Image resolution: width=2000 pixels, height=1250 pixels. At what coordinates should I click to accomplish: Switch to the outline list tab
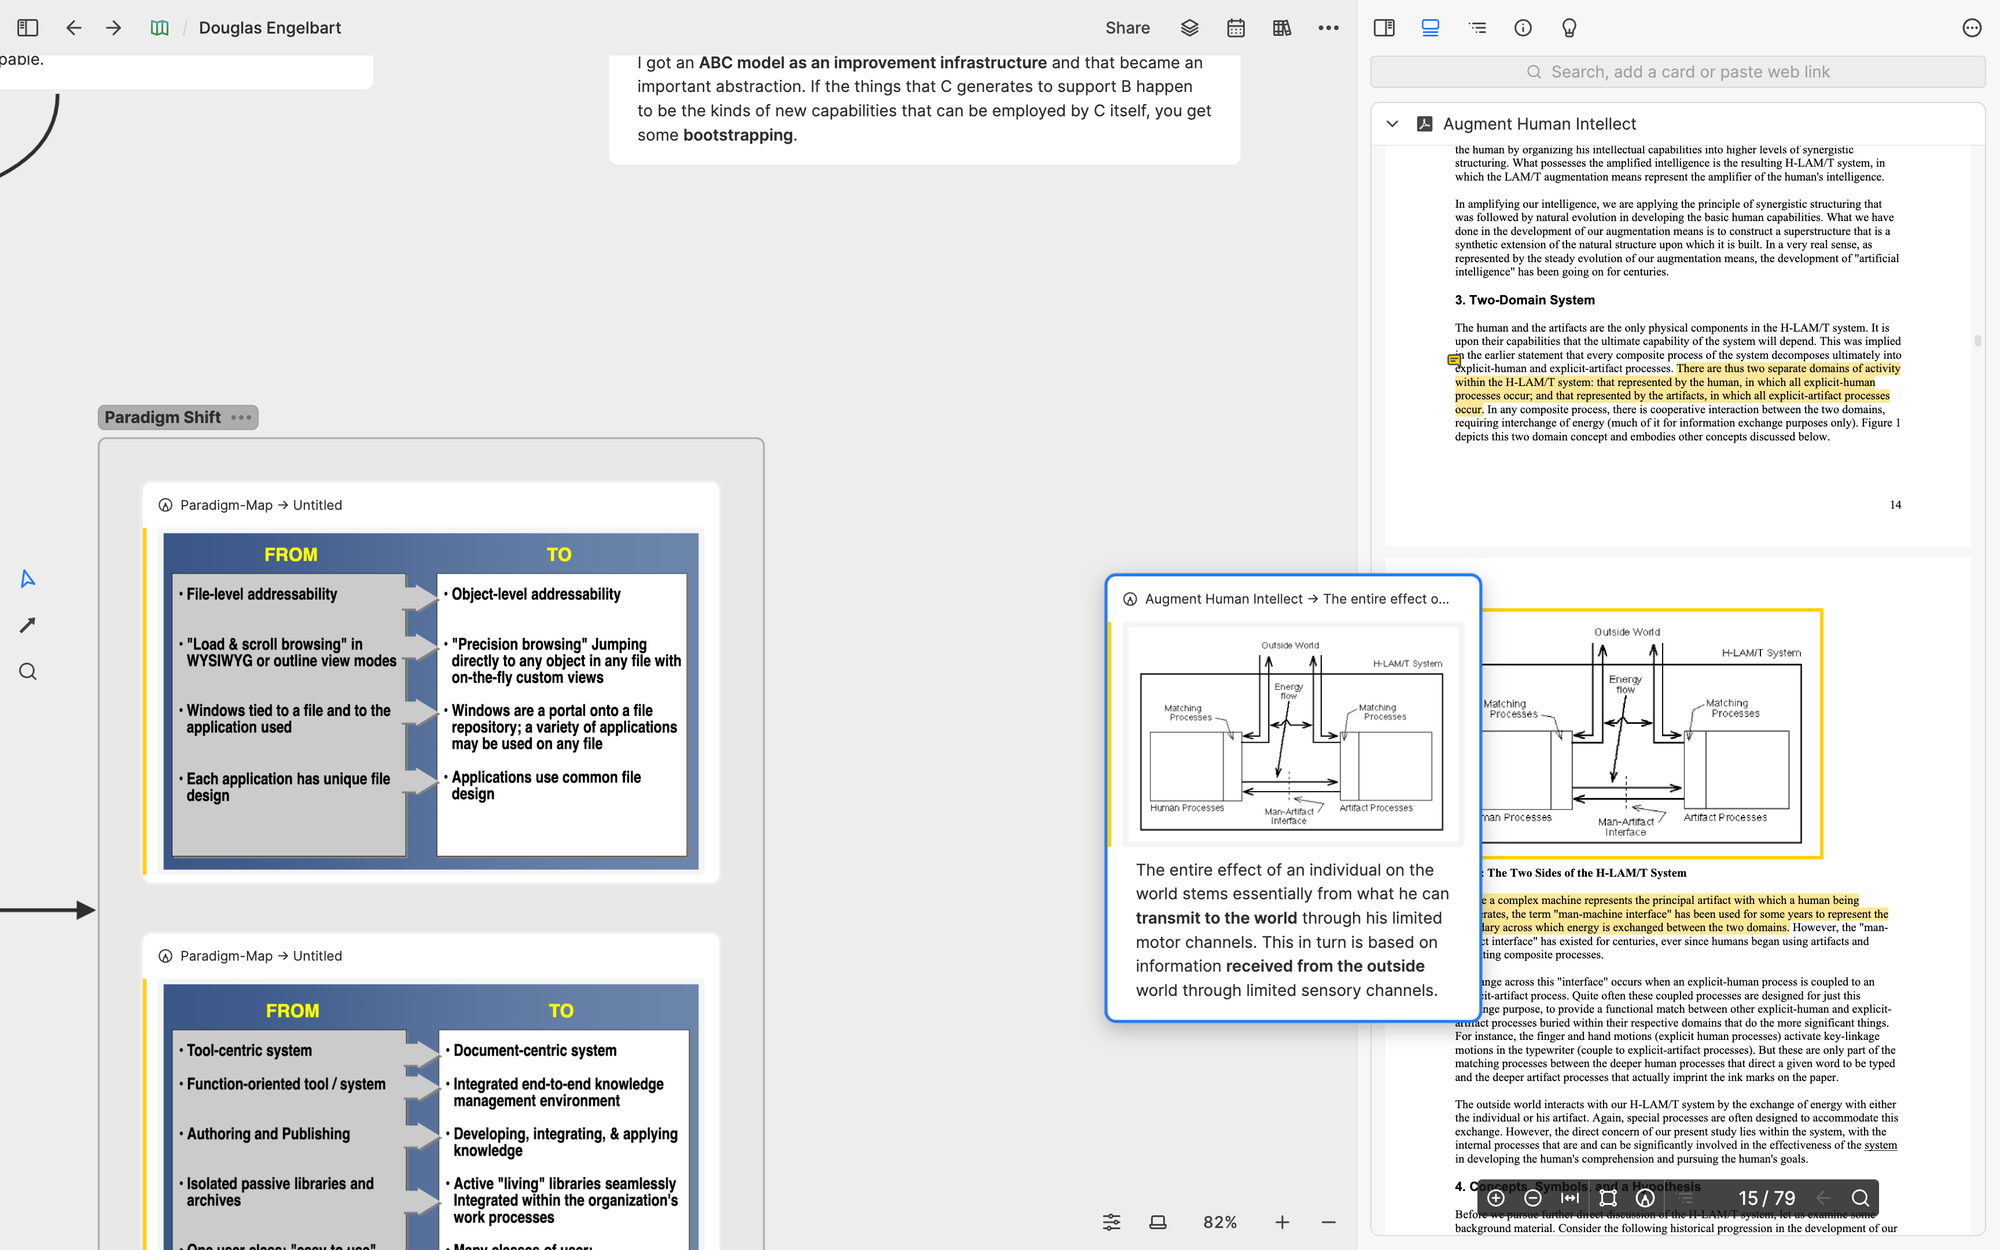coord(1477,28)
